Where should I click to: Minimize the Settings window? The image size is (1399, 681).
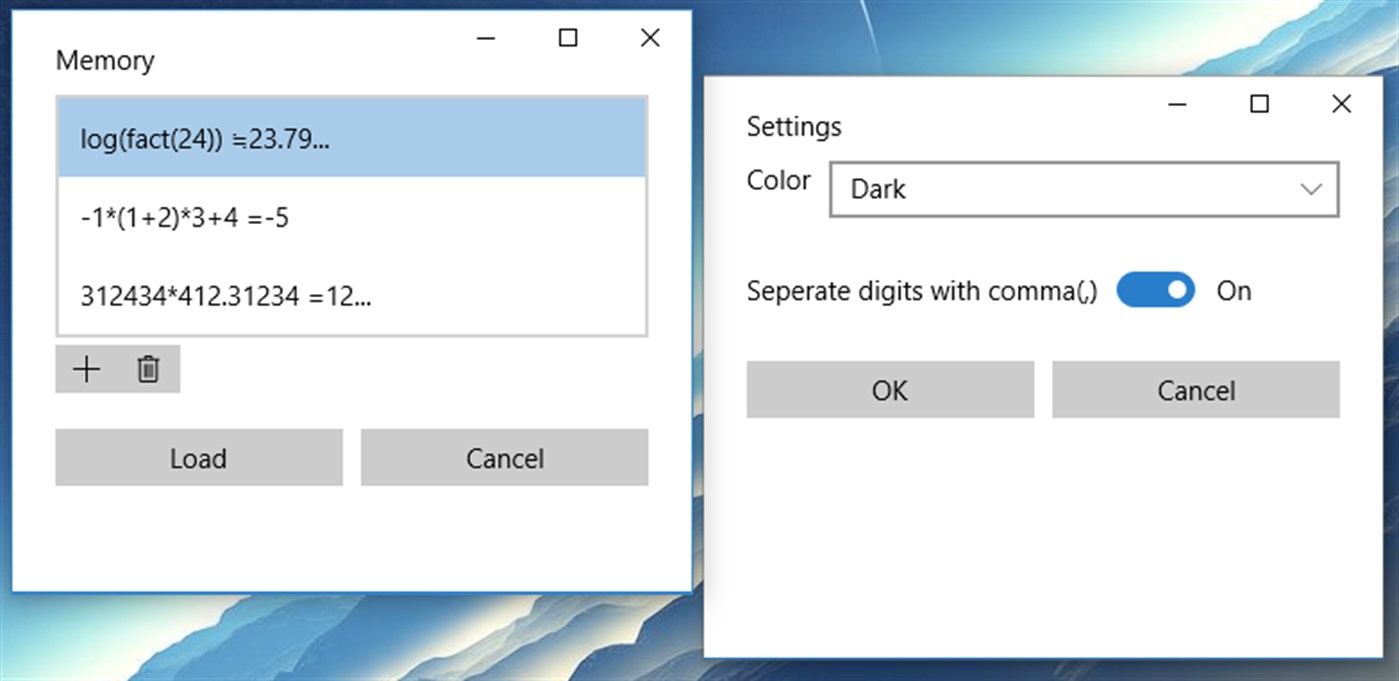(x=1177, y=104)
